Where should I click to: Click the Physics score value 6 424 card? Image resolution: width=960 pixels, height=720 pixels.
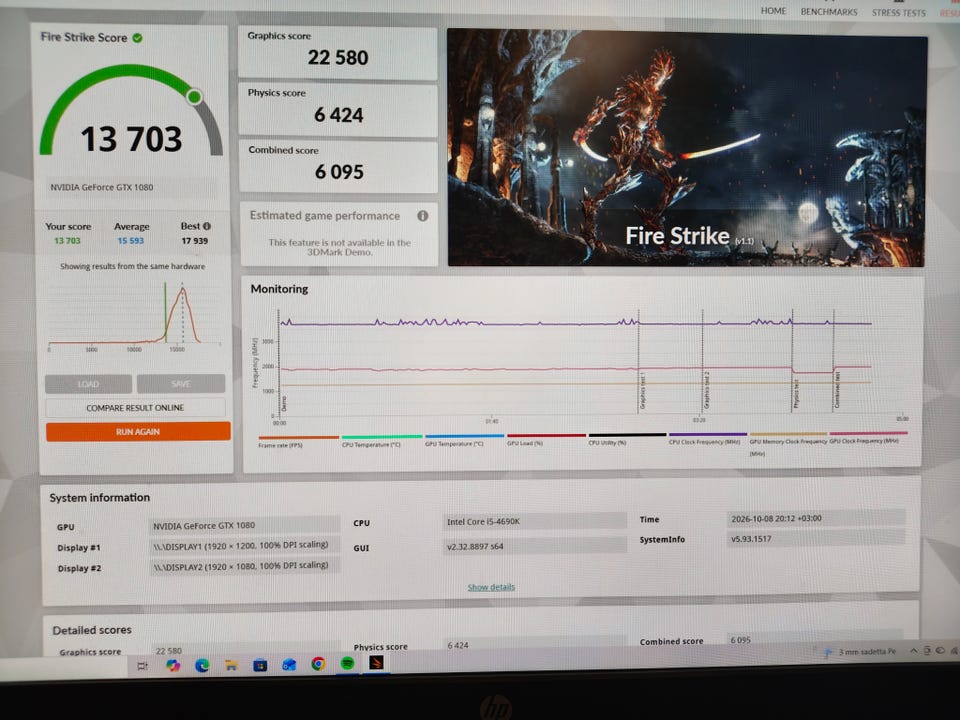tap(338, 110)
